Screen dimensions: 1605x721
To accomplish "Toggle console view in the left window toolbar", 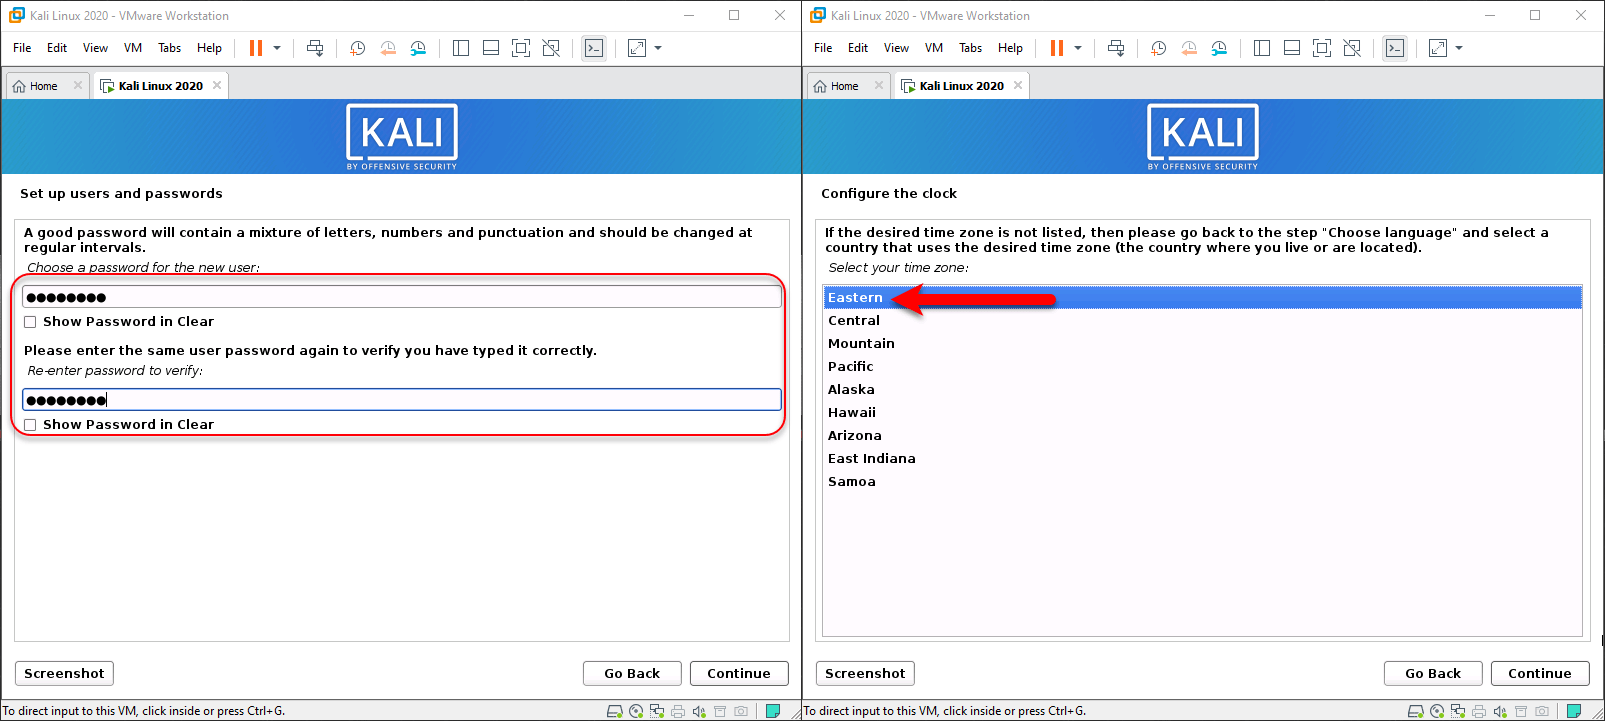I will point(594,48).
